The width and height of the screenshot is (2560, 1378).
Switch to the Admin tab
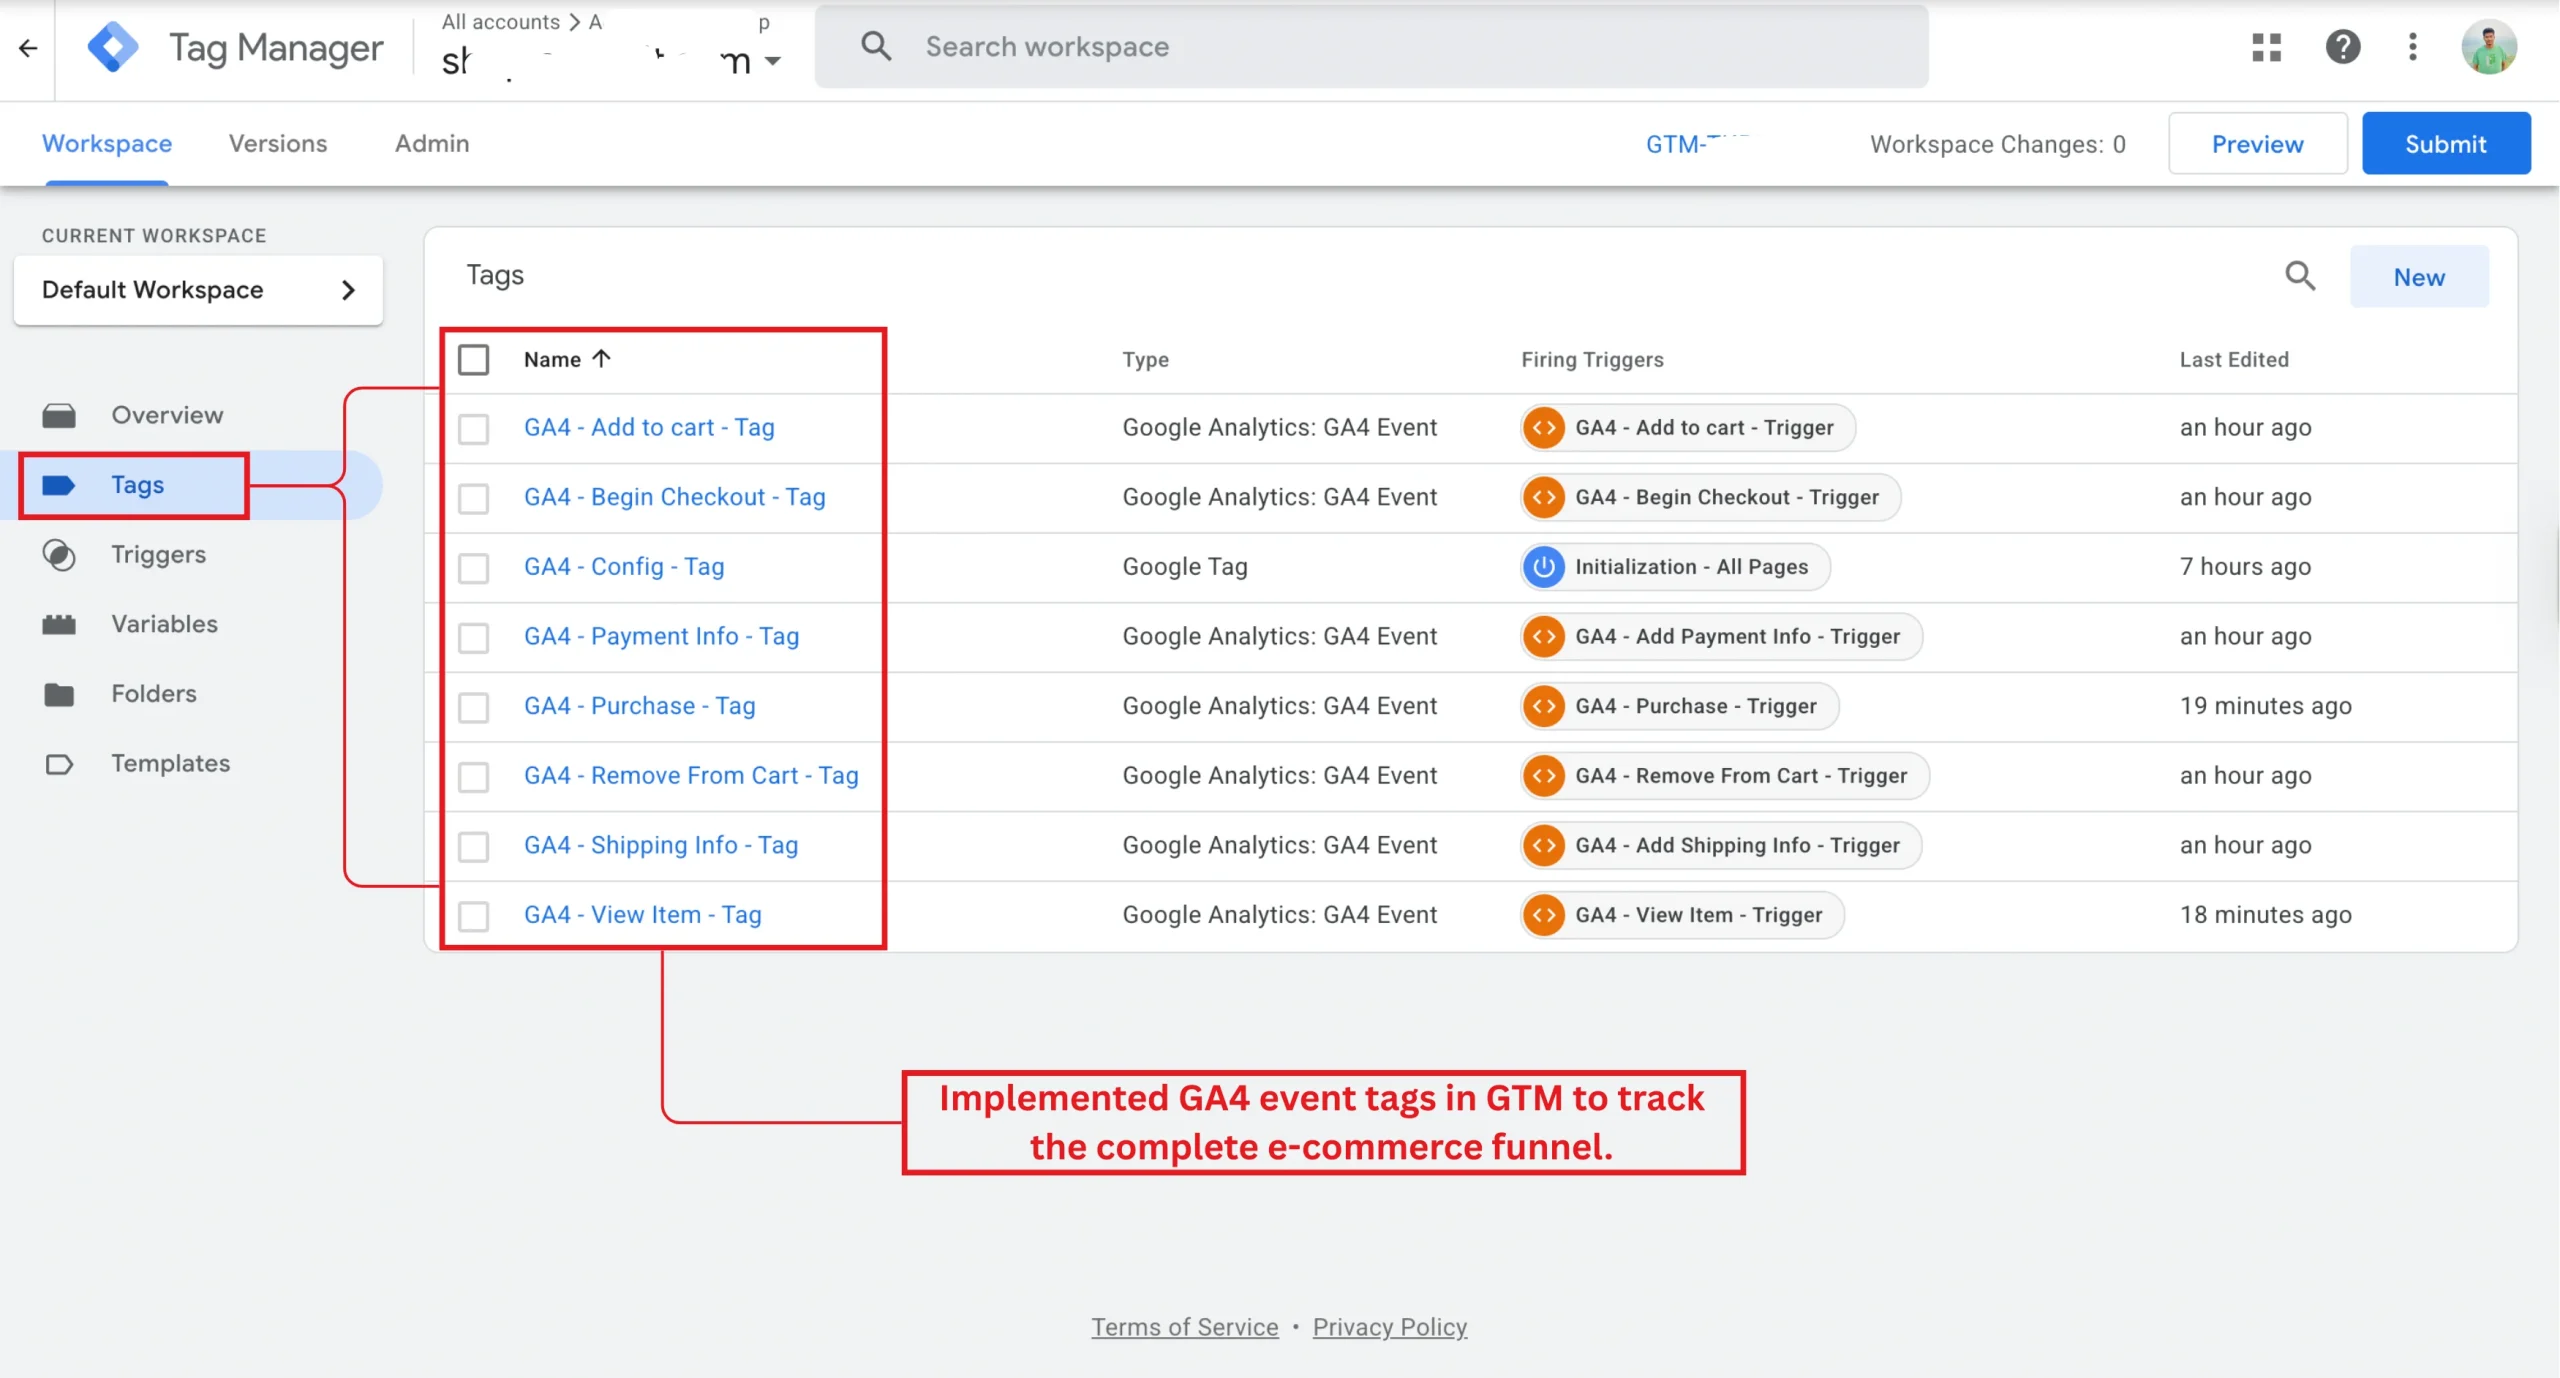click(431, 143)
